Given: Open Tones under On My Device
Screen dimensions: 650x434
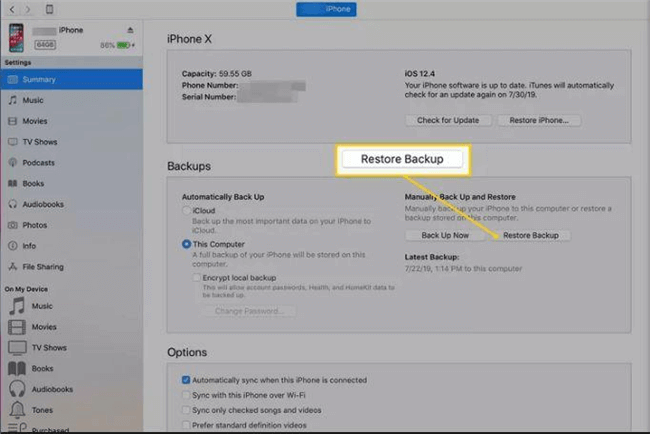Looking at the screenshot, I should (x=17, y=410).
